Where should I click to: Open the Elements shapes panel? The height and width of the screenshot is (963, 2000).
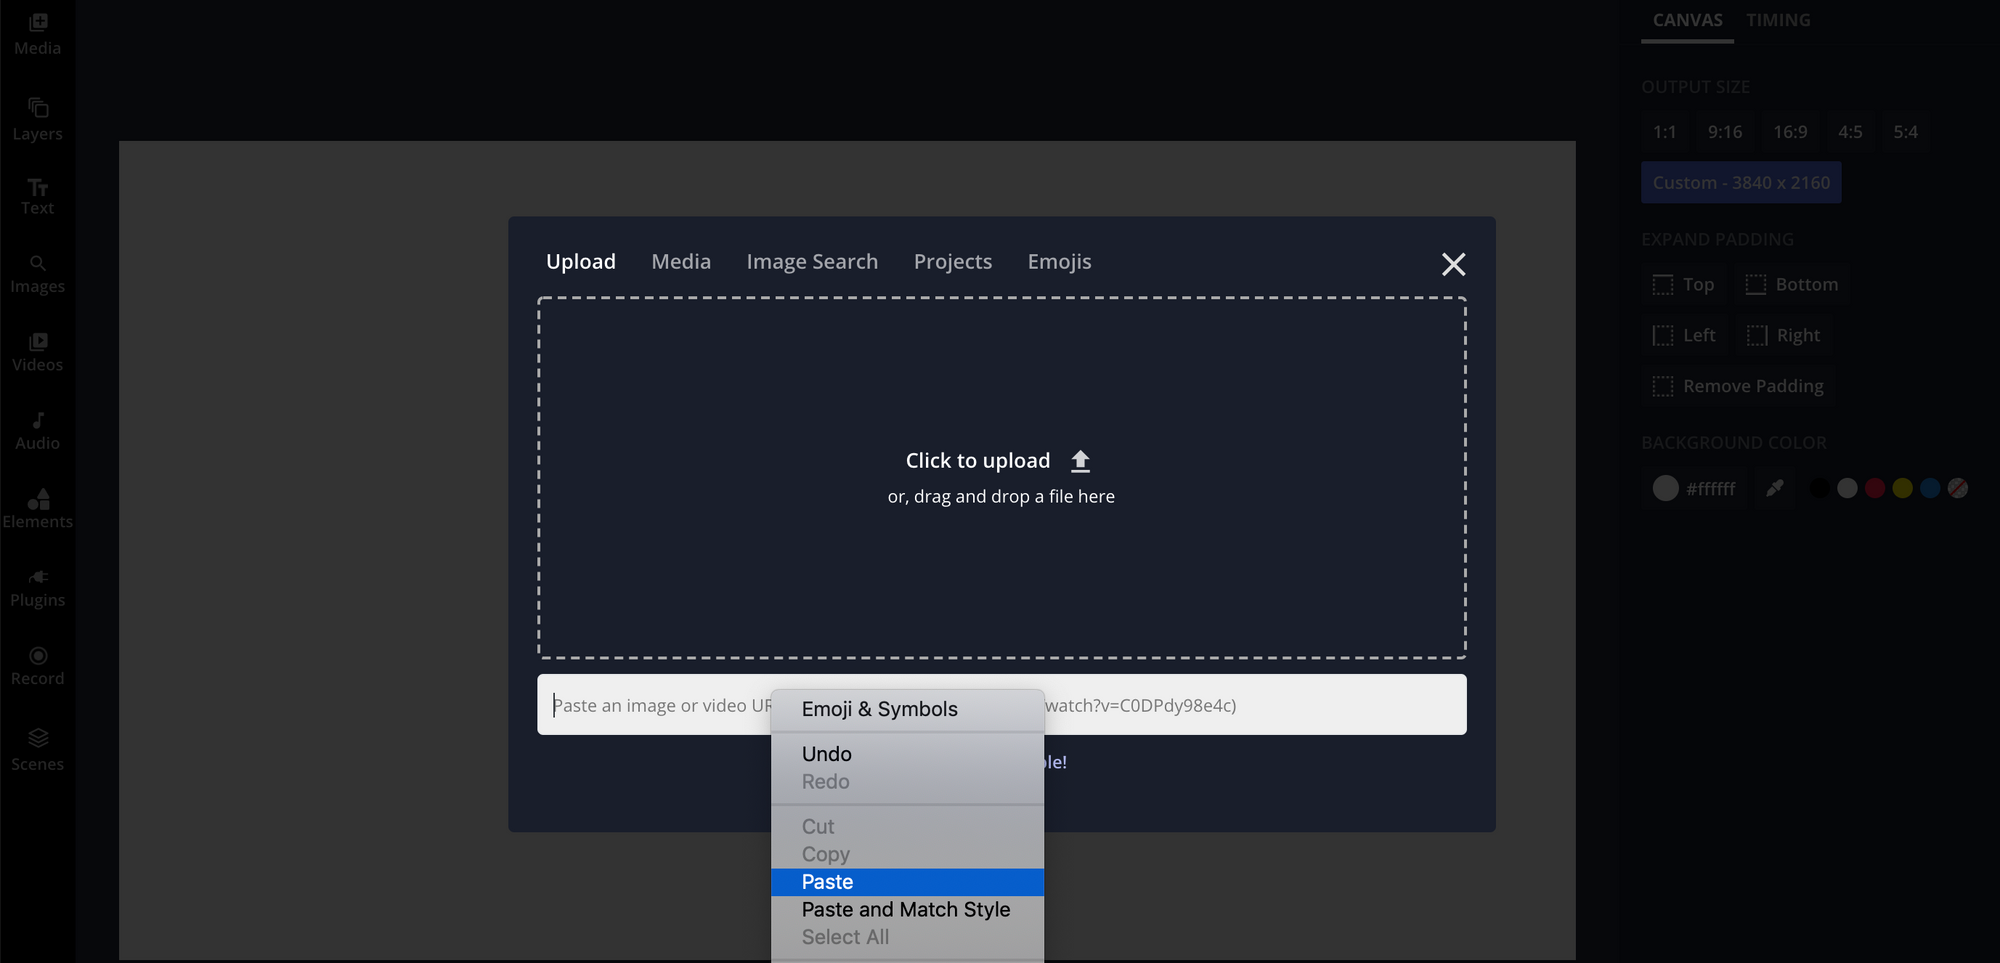pos(37,509)
